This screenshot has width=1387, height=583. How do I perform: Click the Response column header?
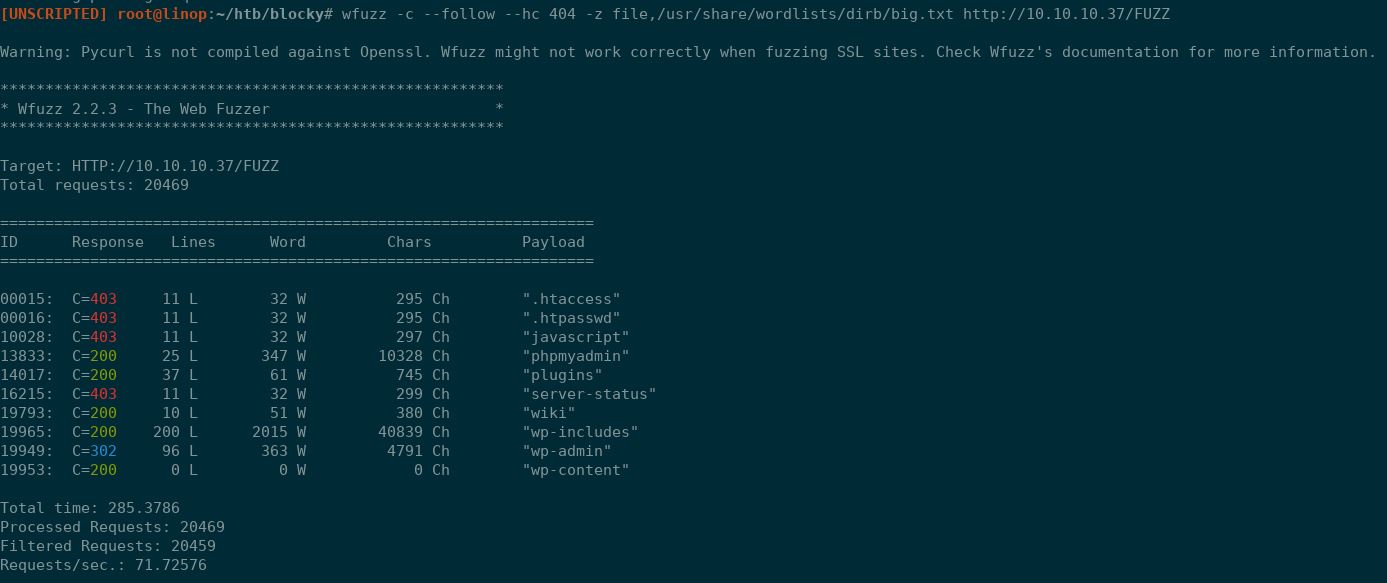[x=108, y=242]
